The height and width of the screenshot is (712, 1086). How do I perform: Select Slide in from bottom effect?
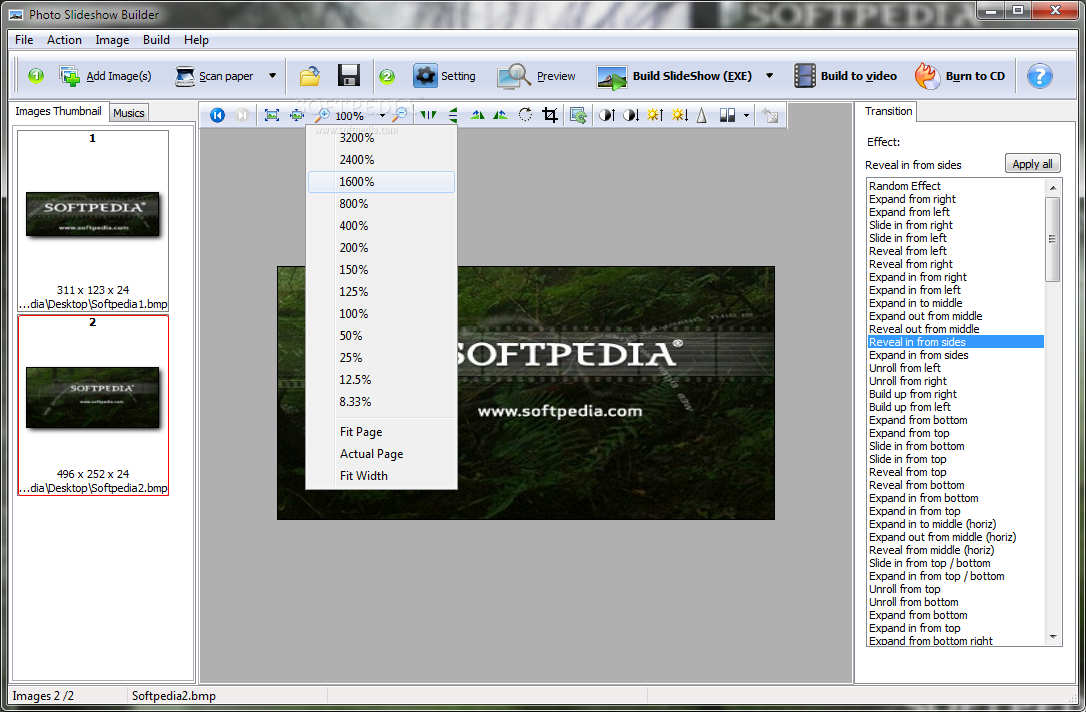[956, 446]
